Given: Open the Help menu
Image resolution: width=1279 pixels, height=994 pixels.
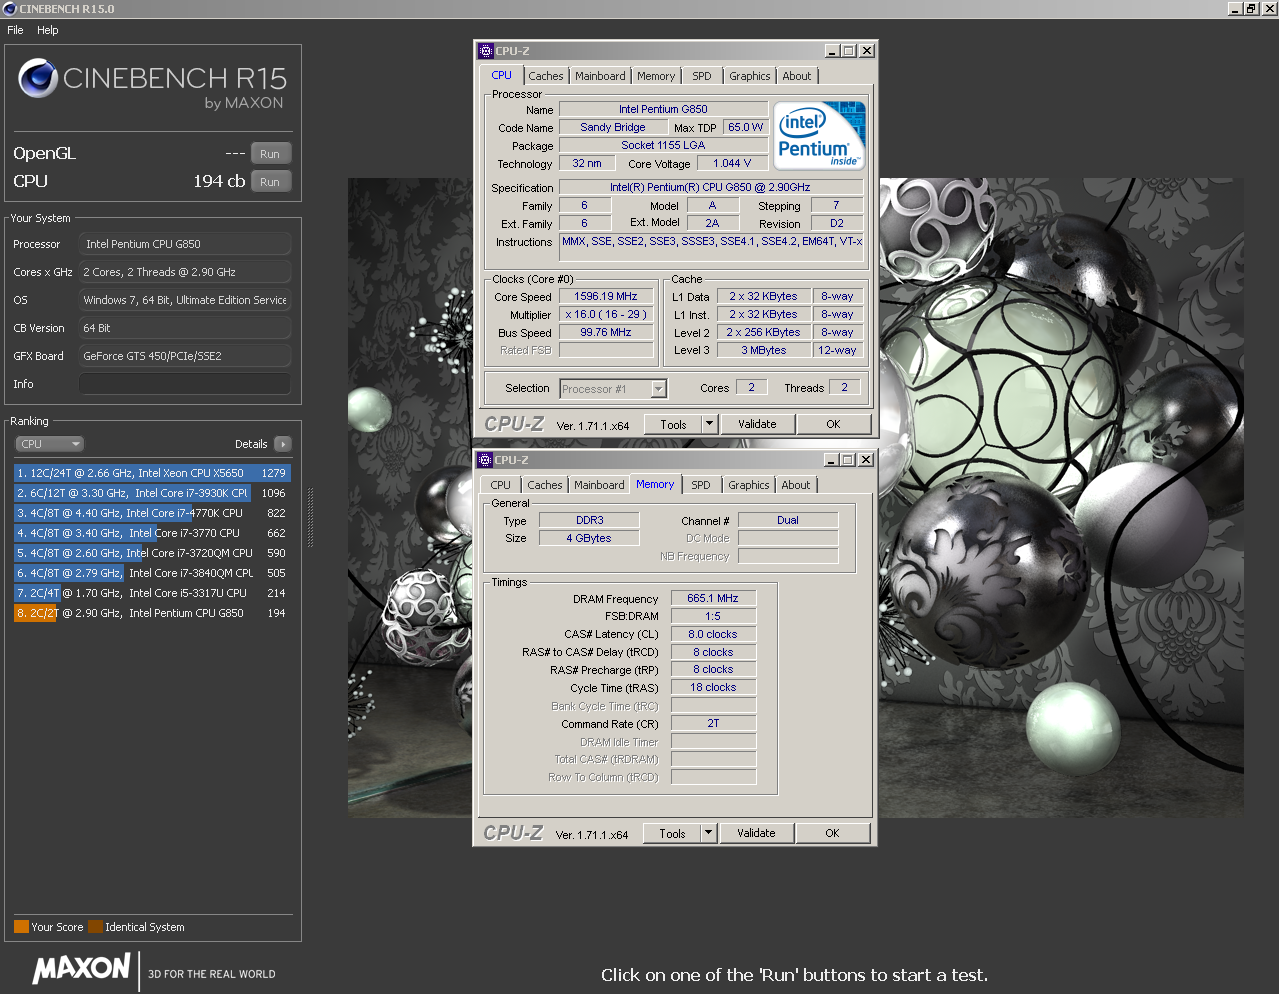Looking at the screenshot, I should (x=48, y=30).
